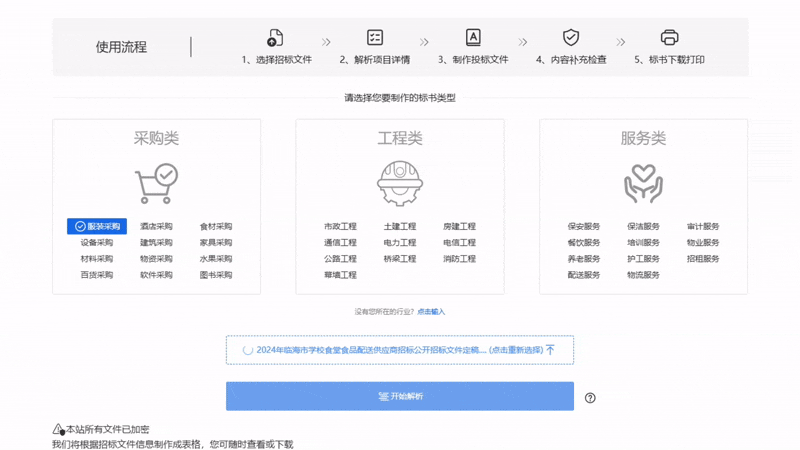Select 市政工程 under 工程类
The image size is (800, 450).
(340, 227)
